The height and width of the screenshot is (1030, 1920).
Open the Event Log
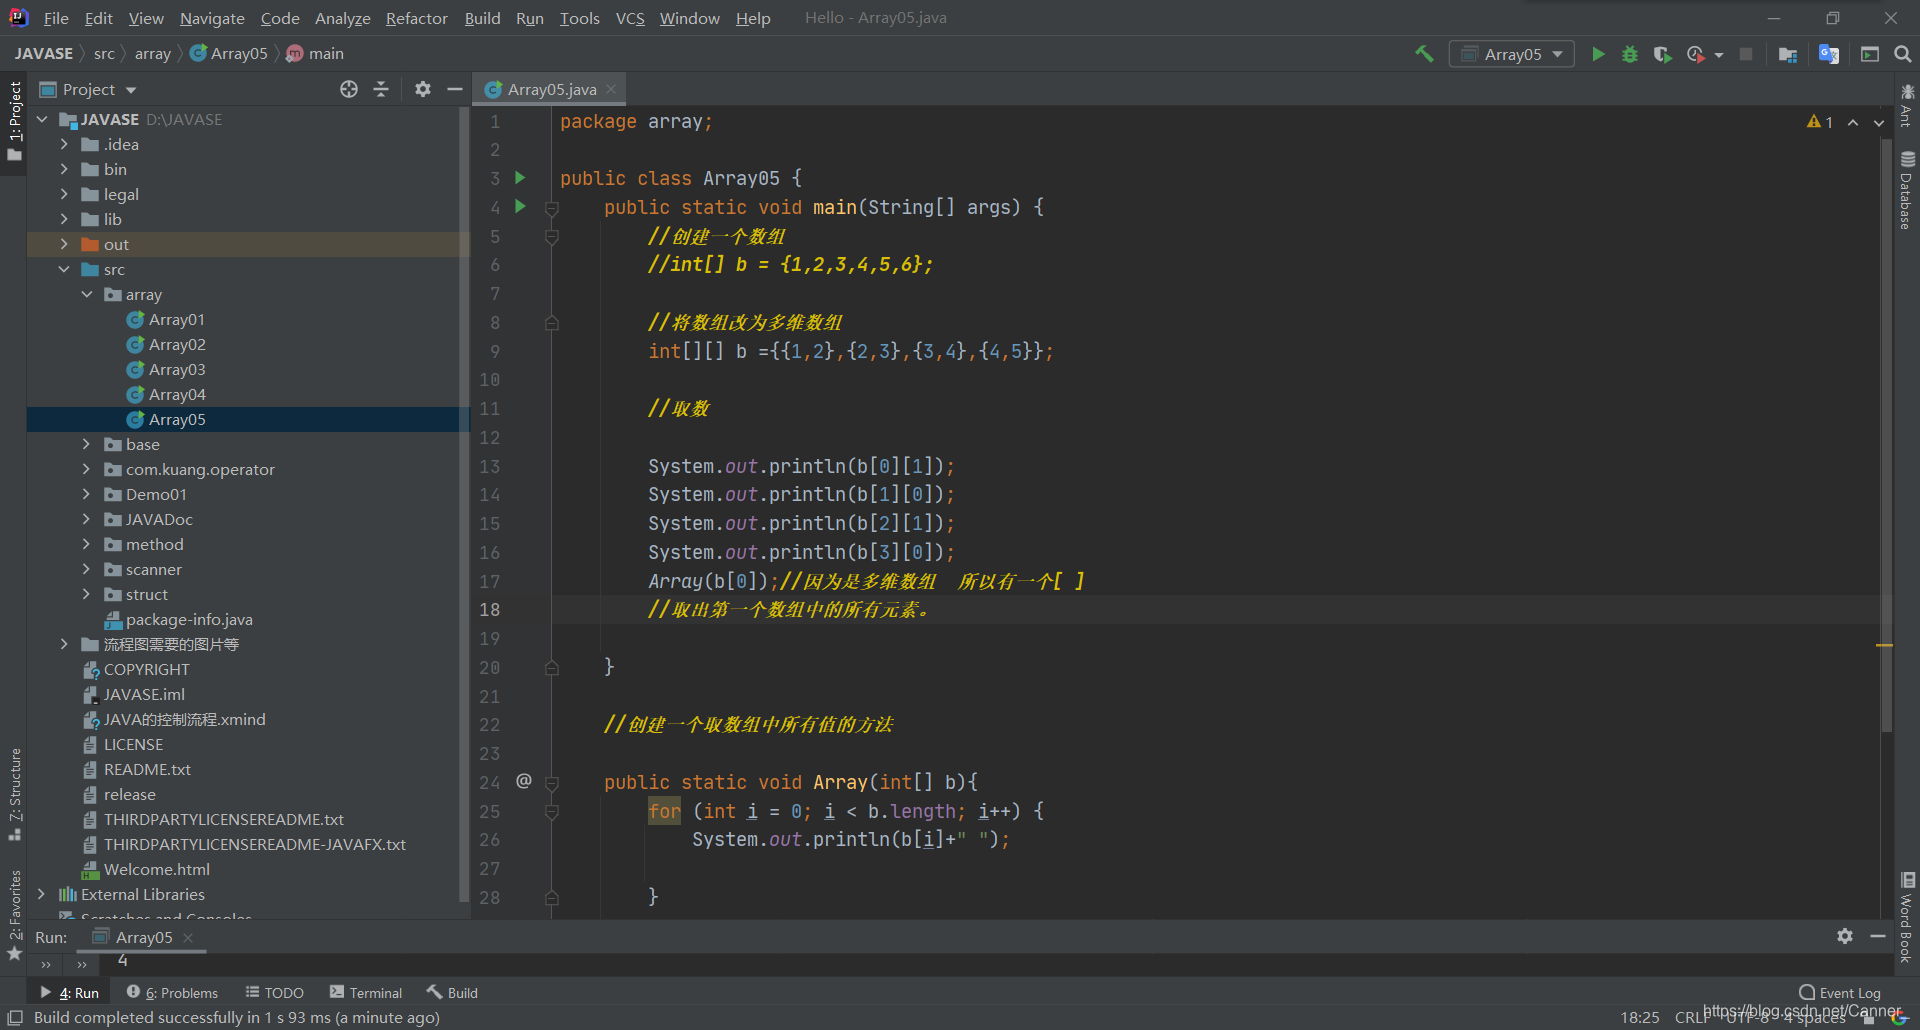[x=1840, y=992]
